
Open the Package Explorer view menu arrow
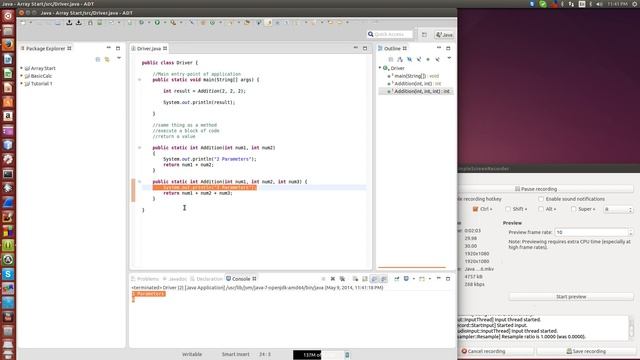[x=119, y=59]
